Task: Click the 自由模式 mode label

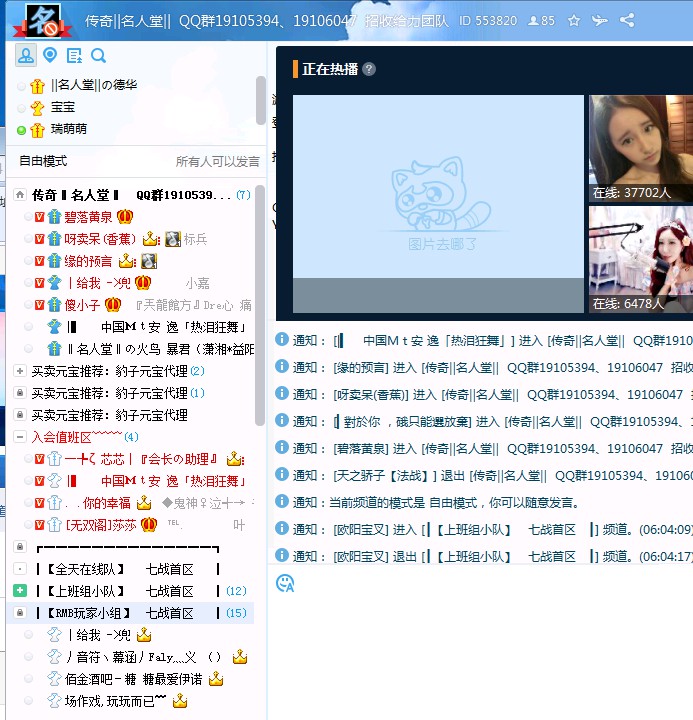Action: coord(43,161)
